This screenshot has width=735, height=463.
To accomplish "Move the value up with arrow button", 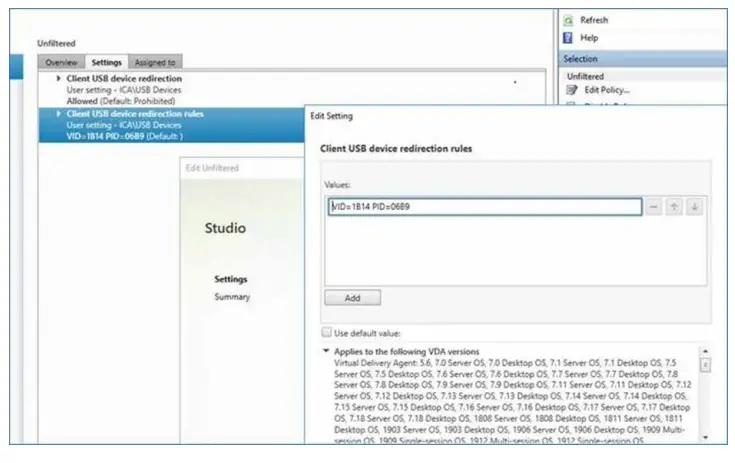I will pos(674,207).
